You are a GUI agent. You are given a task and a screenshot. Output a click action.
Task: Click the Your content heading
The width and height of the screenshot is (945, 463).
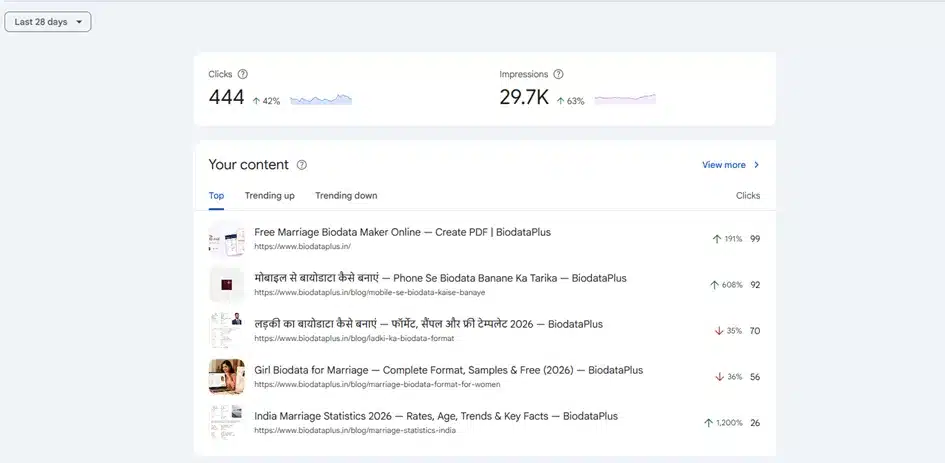(248, 165)
